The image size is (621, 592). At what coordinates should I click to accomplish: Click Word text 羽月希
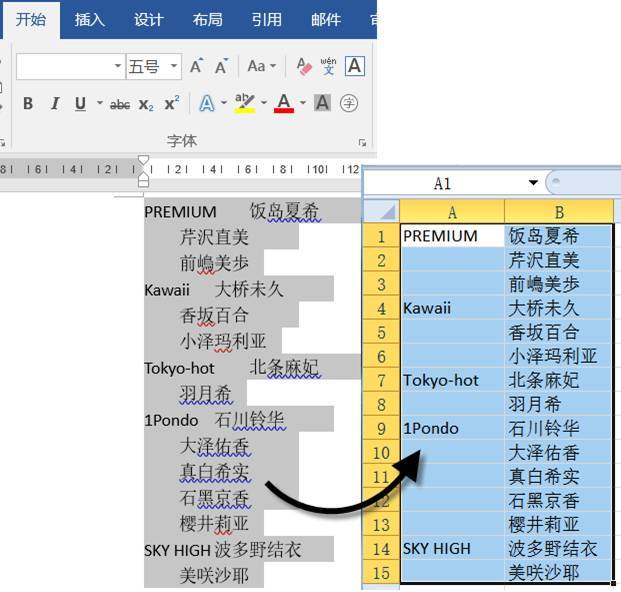point(206,394)
